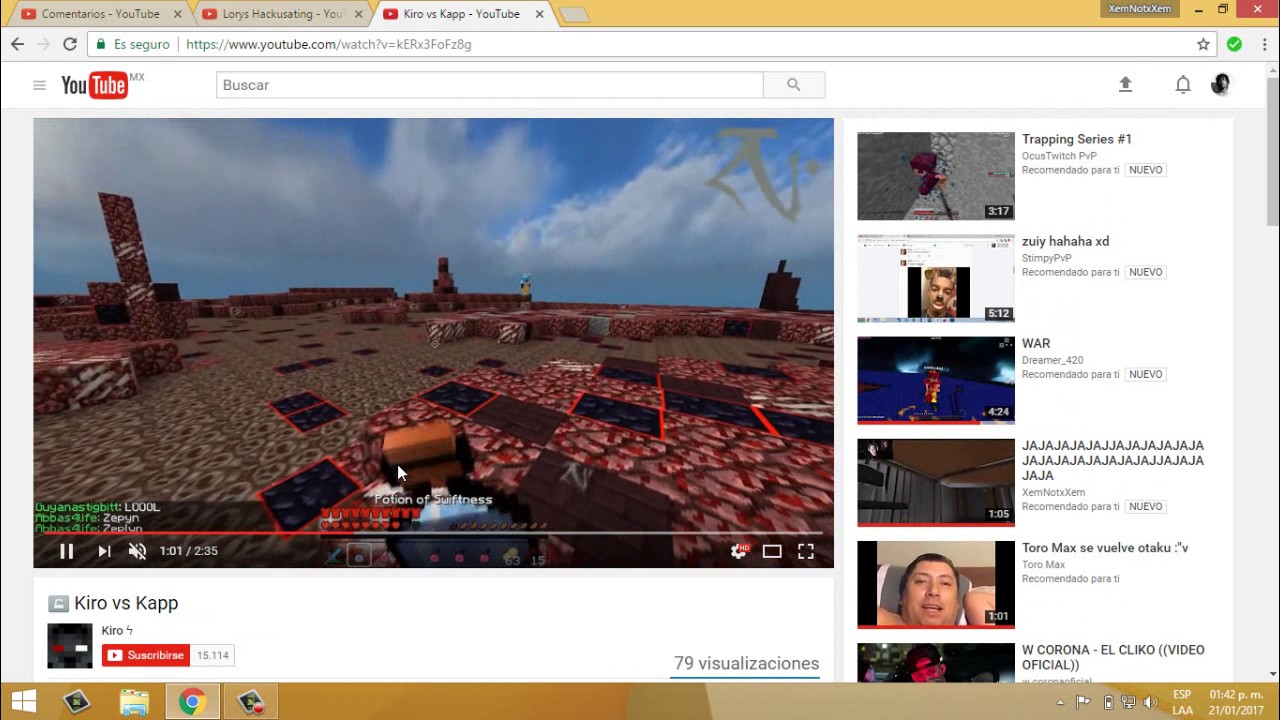Switch the player to theater mode
1280x720 pixels.
(x=772, y=551)
